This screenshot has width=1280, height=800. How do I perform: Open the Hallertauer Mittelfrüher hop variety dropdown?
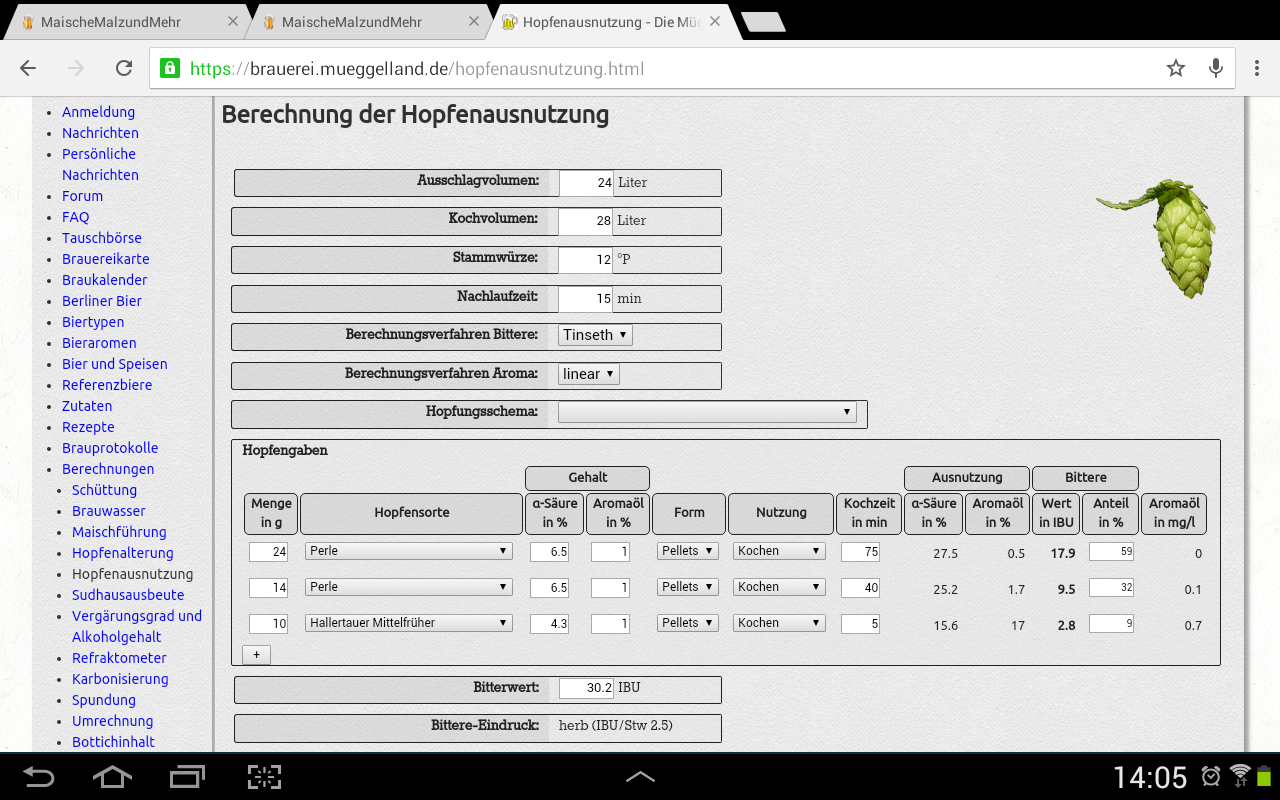(x=408, y=623)
